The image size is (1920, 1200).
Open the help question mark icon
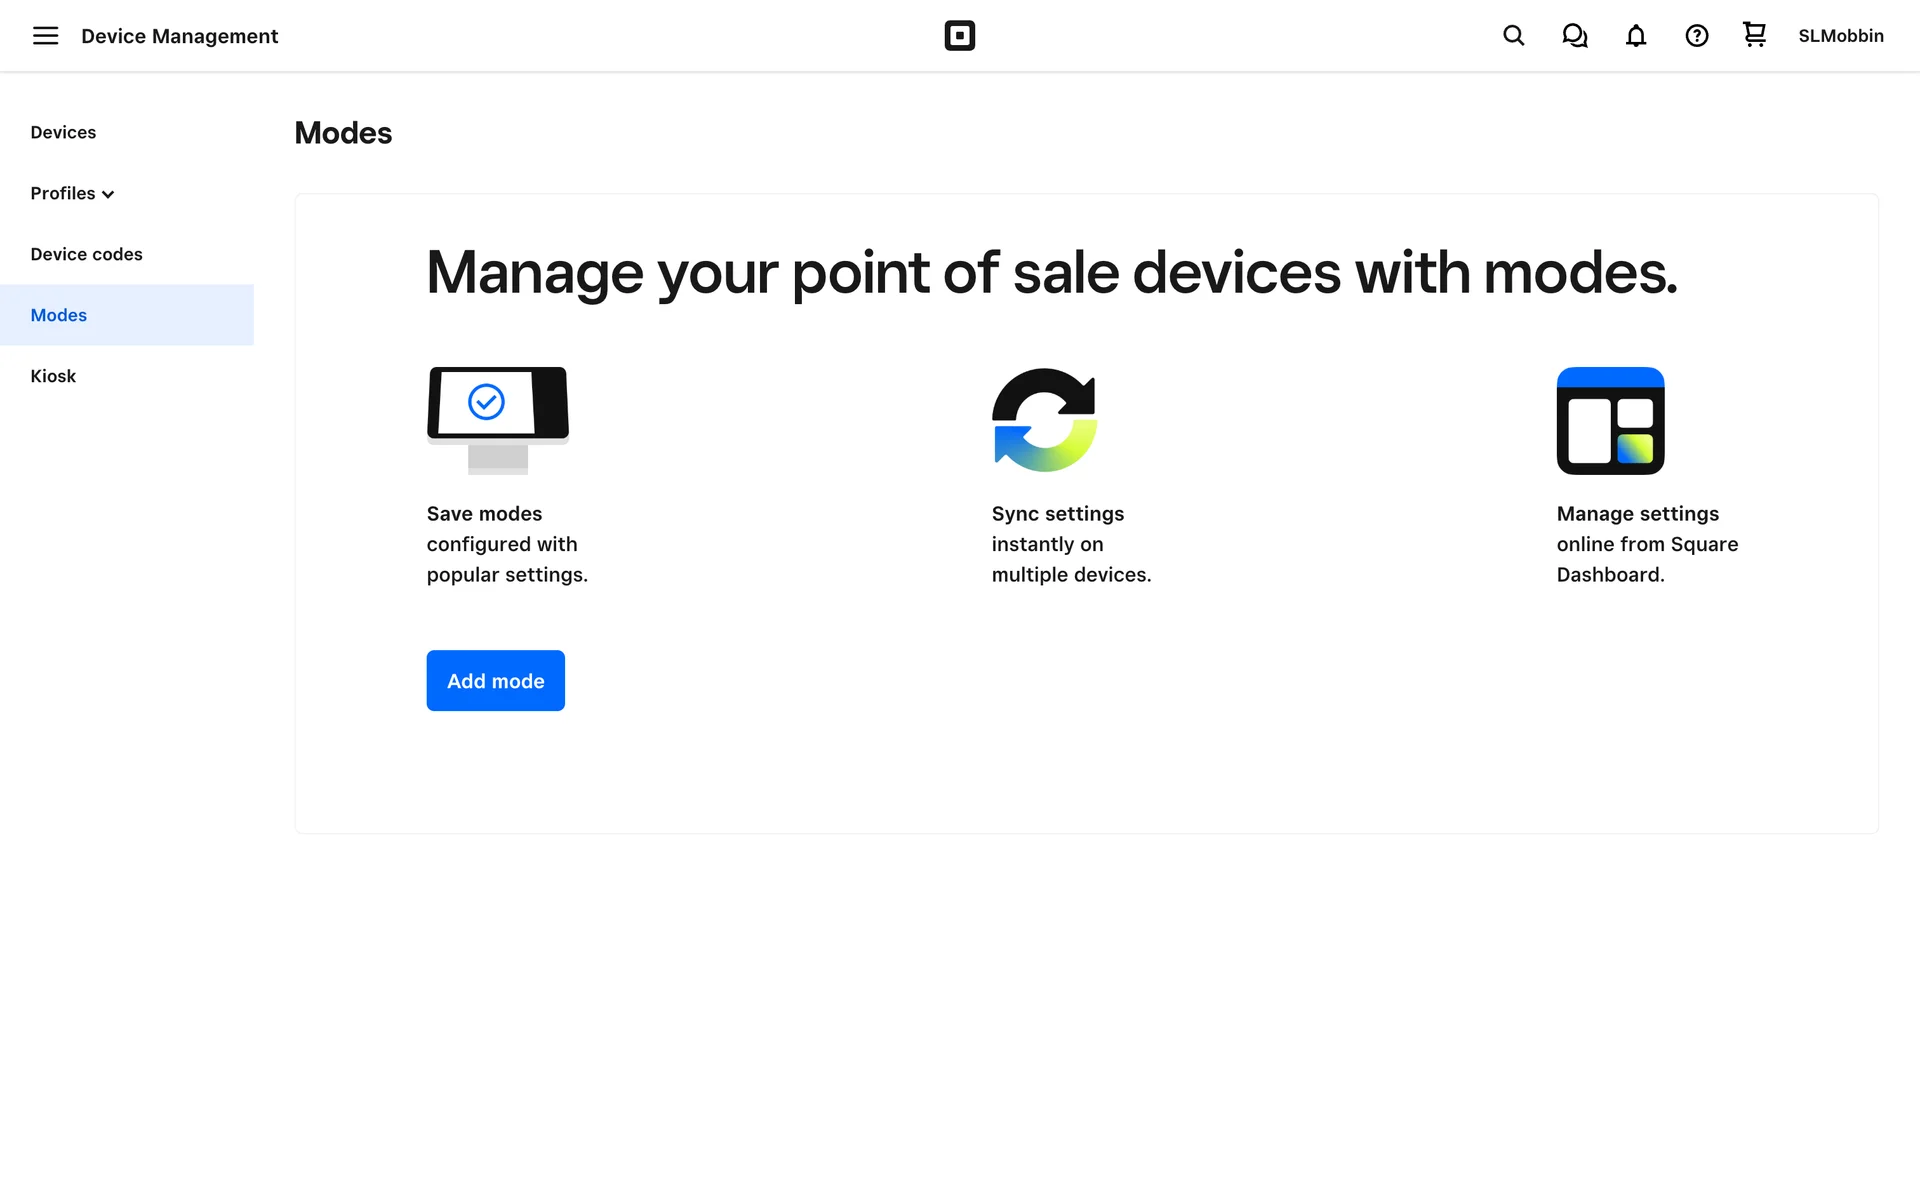(1696, 36)
